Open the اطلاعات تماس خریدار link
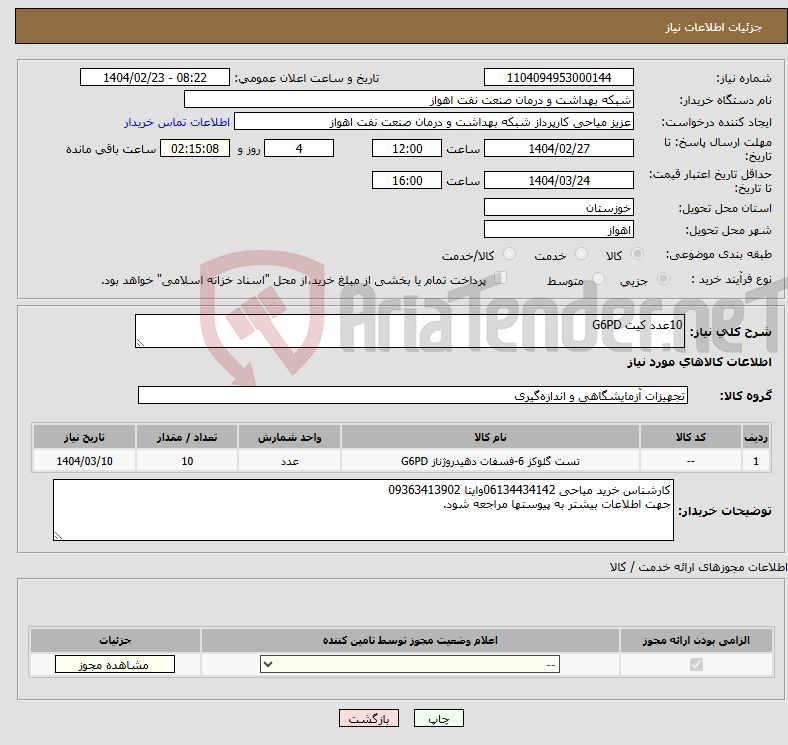 177,122
